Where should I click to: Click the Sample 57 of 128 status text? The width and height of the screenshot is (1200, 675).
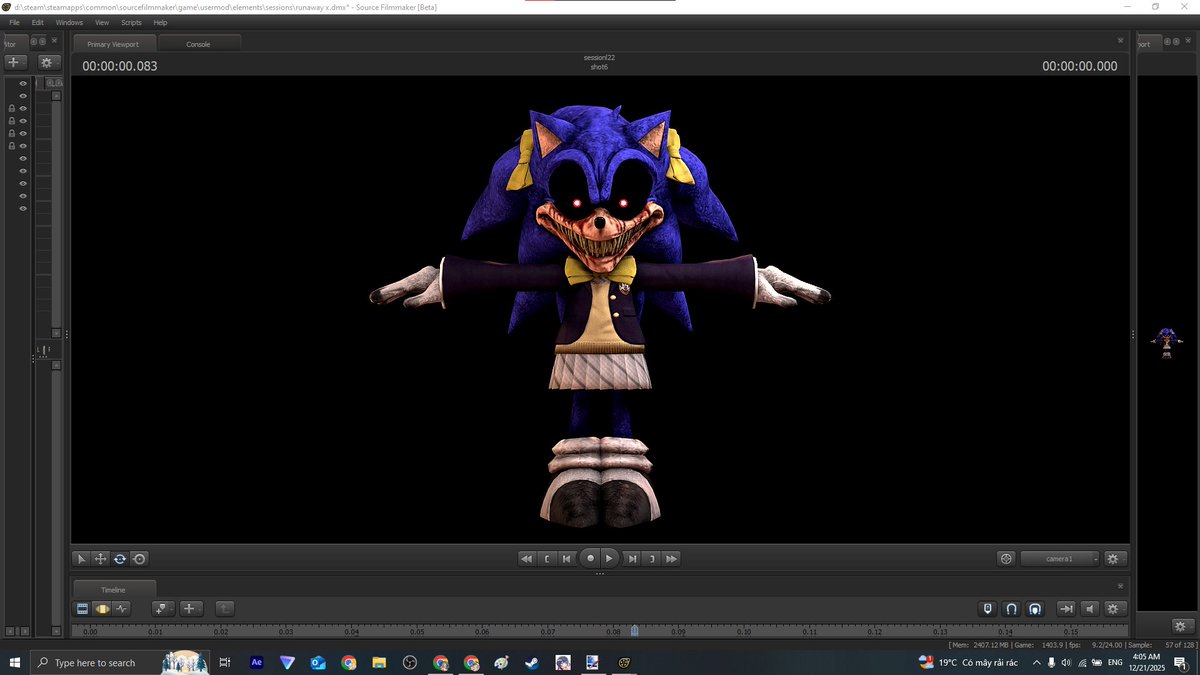point(1163,645)
